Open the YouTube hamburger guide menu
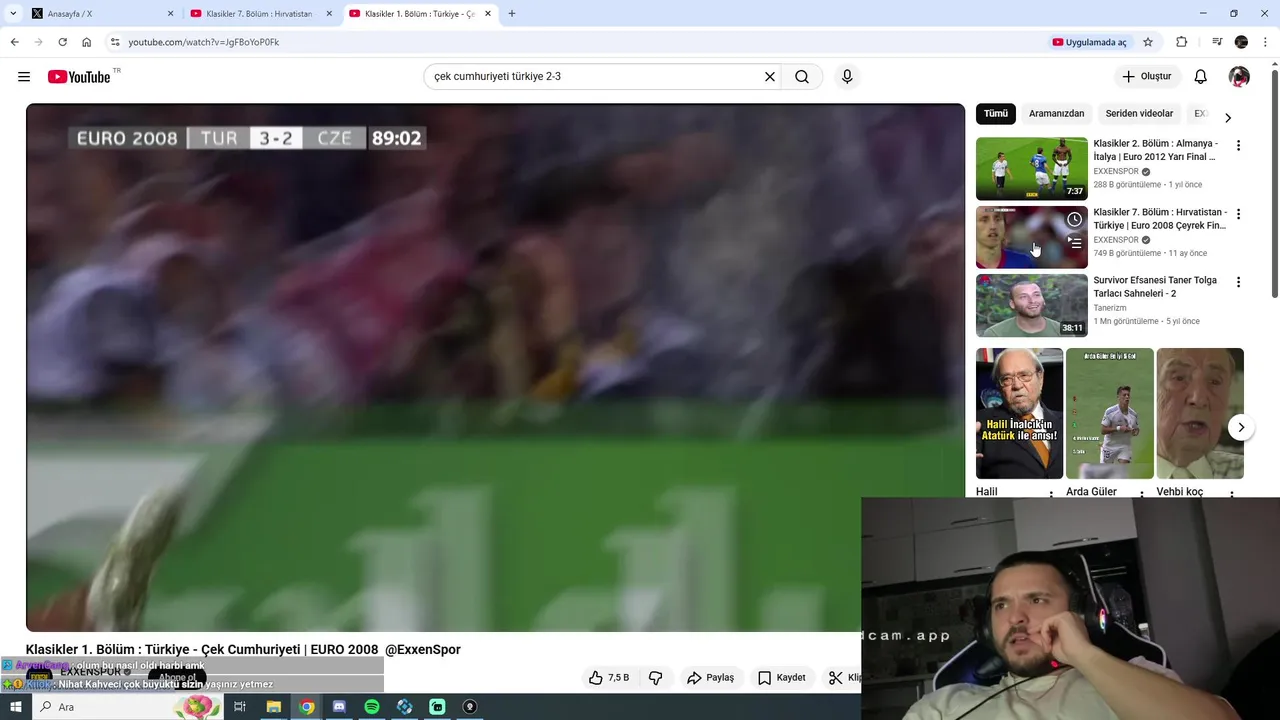This screenshot has width=1280, height=720. [24, 77]
